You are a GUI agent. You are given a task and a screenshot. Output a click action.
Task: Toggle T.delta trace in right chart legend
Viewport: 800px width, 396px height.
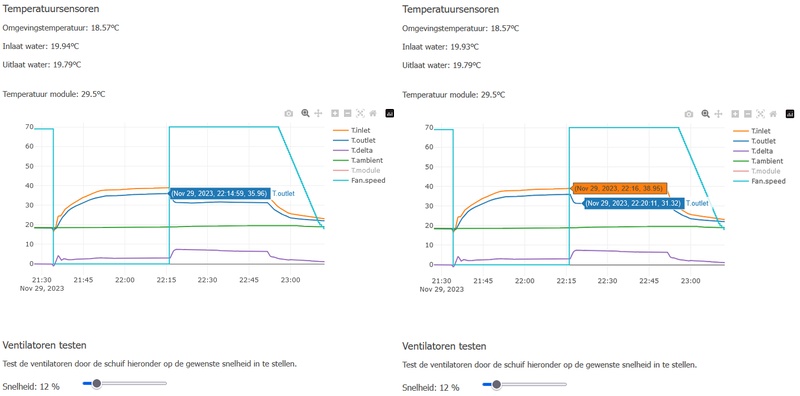tap(754, 151)
